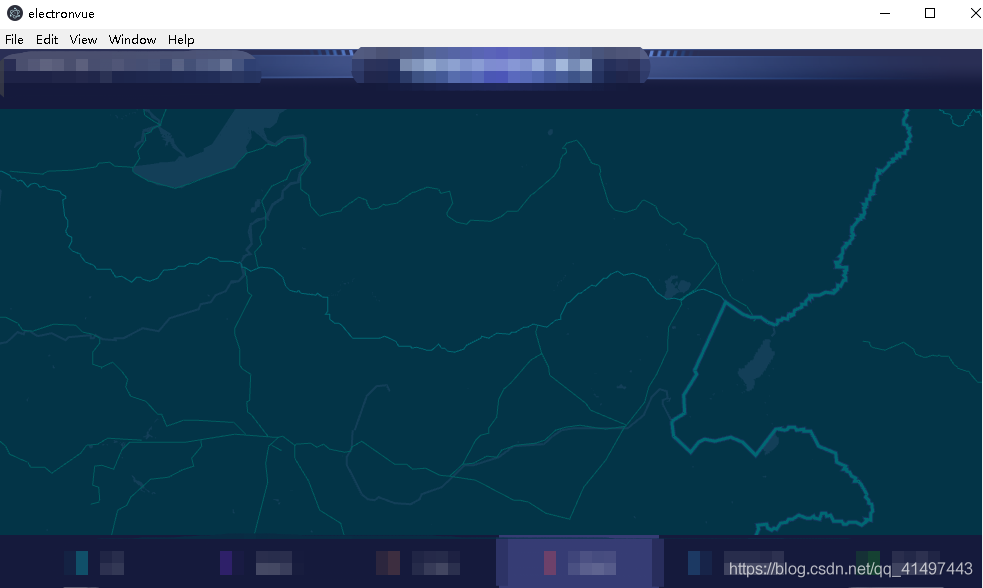Close the electronvue window
Viewport: 983px width, 588px height.
point(974,13)
